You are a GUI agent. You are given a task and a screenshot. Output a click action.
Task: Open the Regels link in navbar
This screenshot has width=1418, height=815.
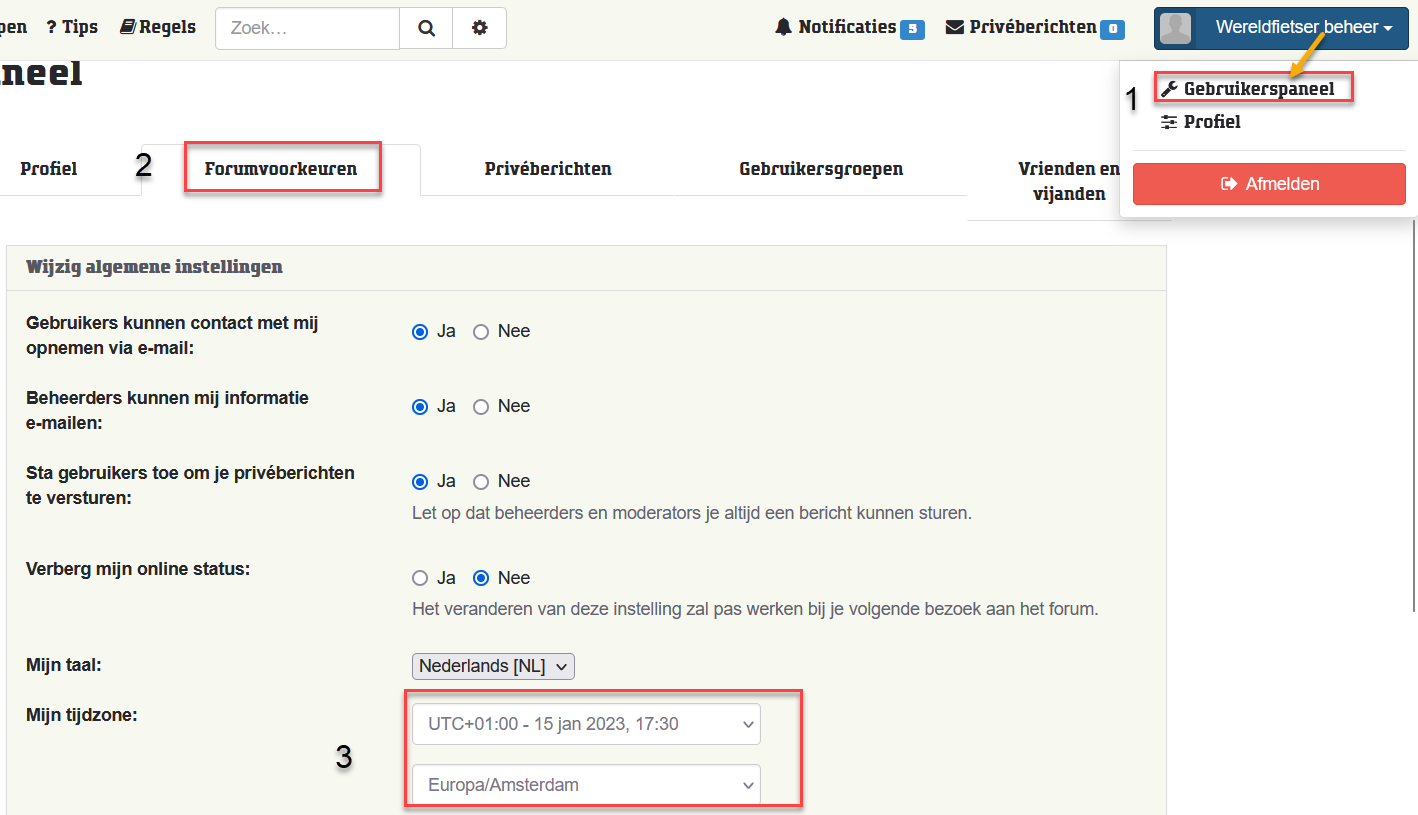(x=158, y=27)
